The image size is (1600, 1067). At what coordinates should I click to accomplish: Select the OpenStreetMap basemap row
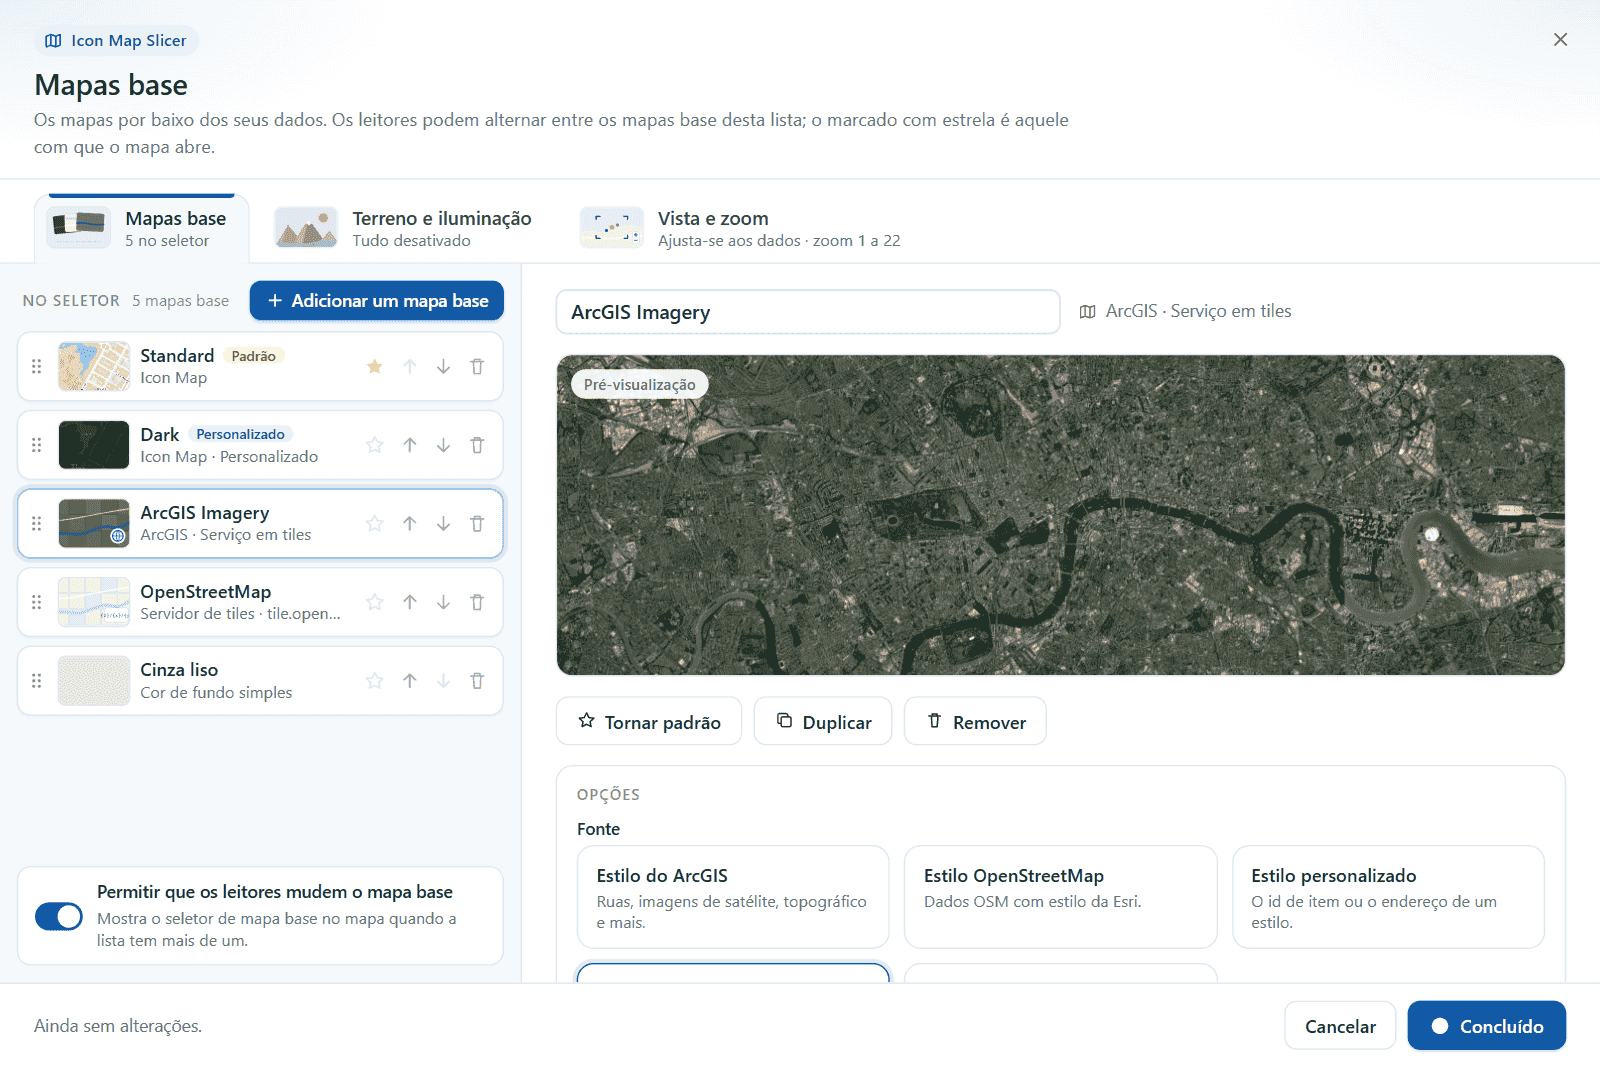(x=260, y=602)
